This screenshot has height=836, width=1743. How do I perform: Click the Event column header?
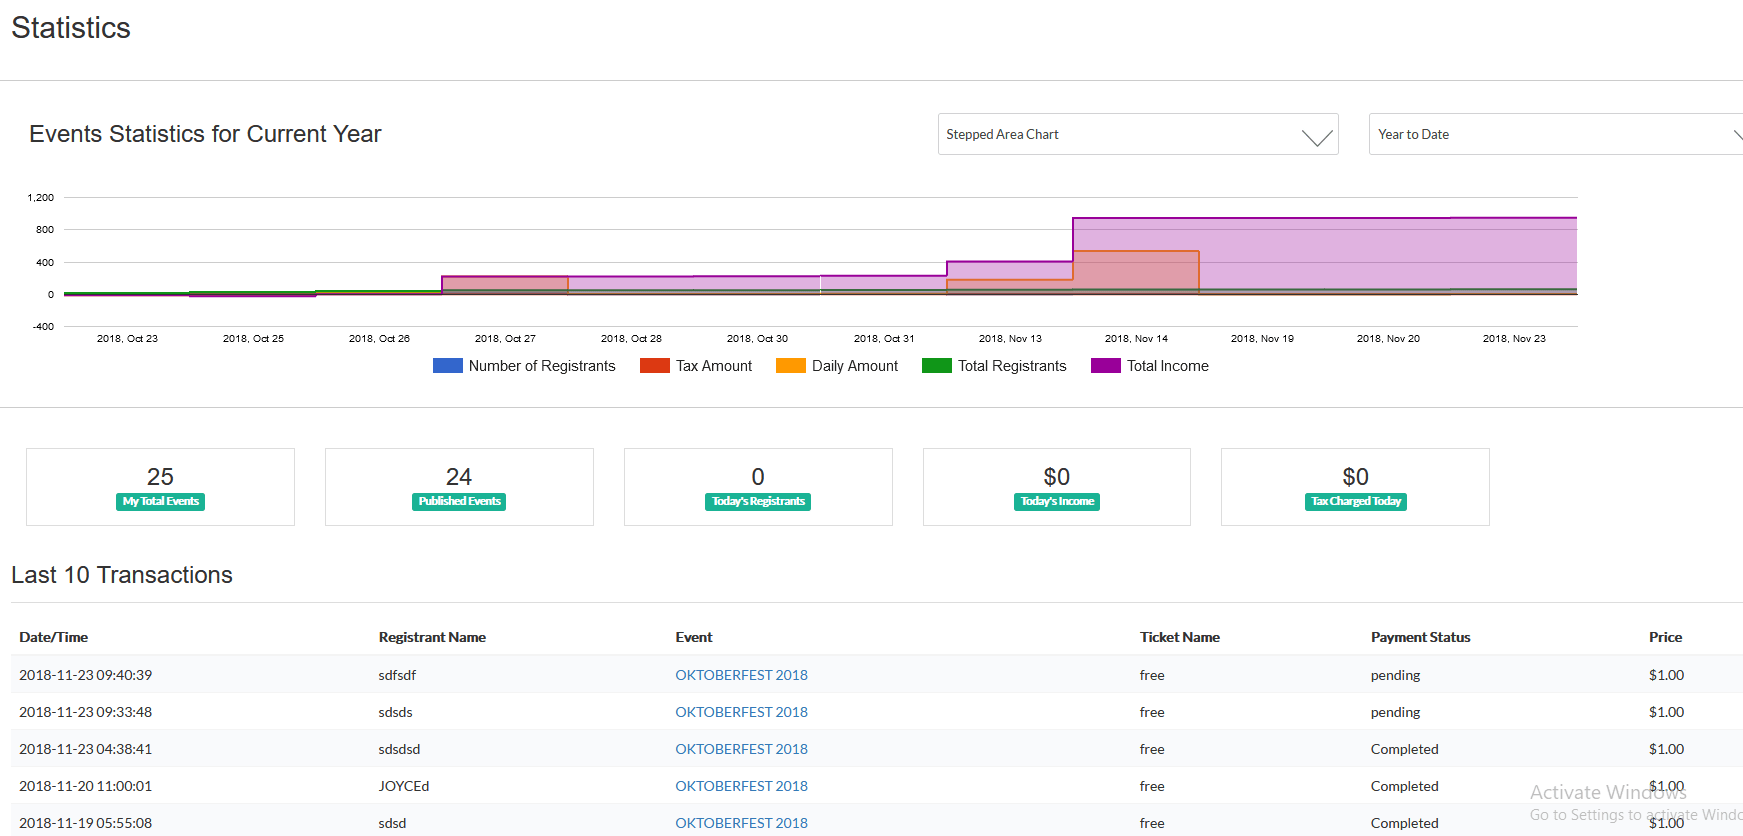[x=694, y=637]
